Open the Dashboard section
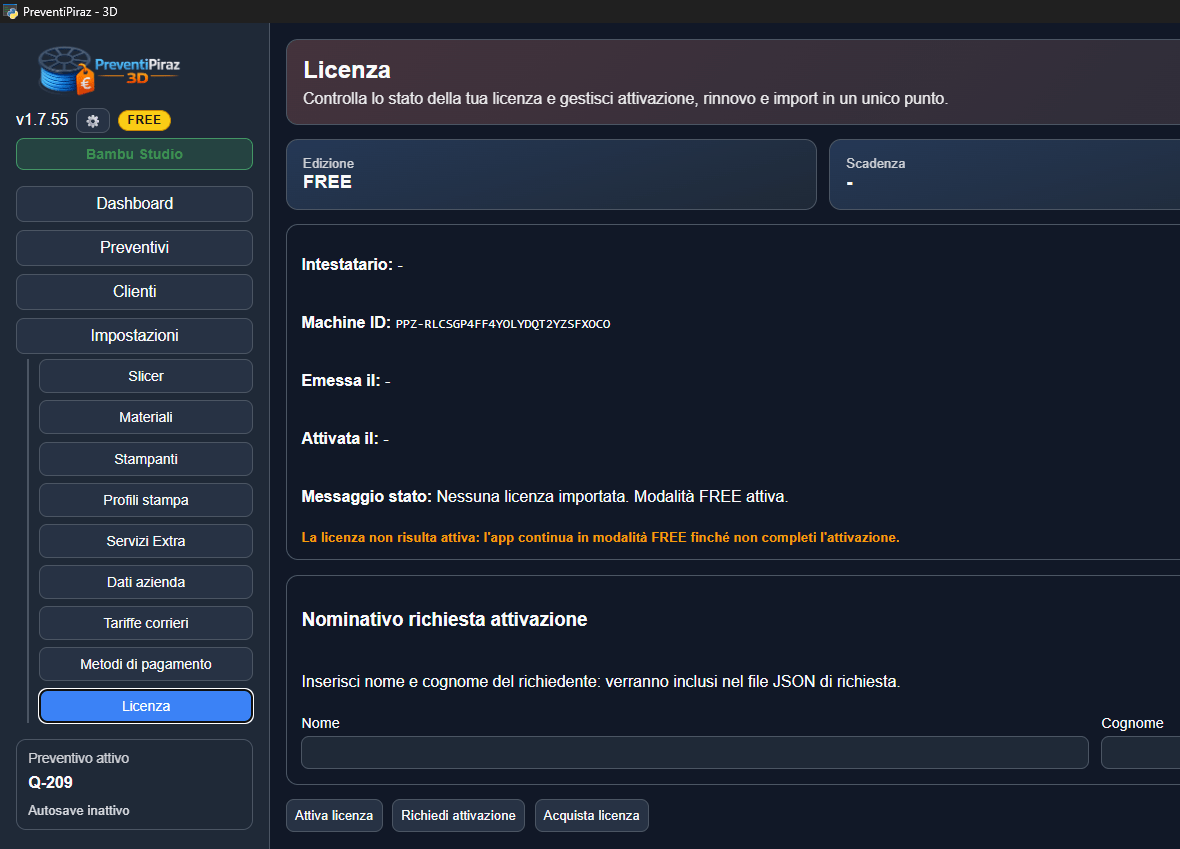 tap(134, 204)
